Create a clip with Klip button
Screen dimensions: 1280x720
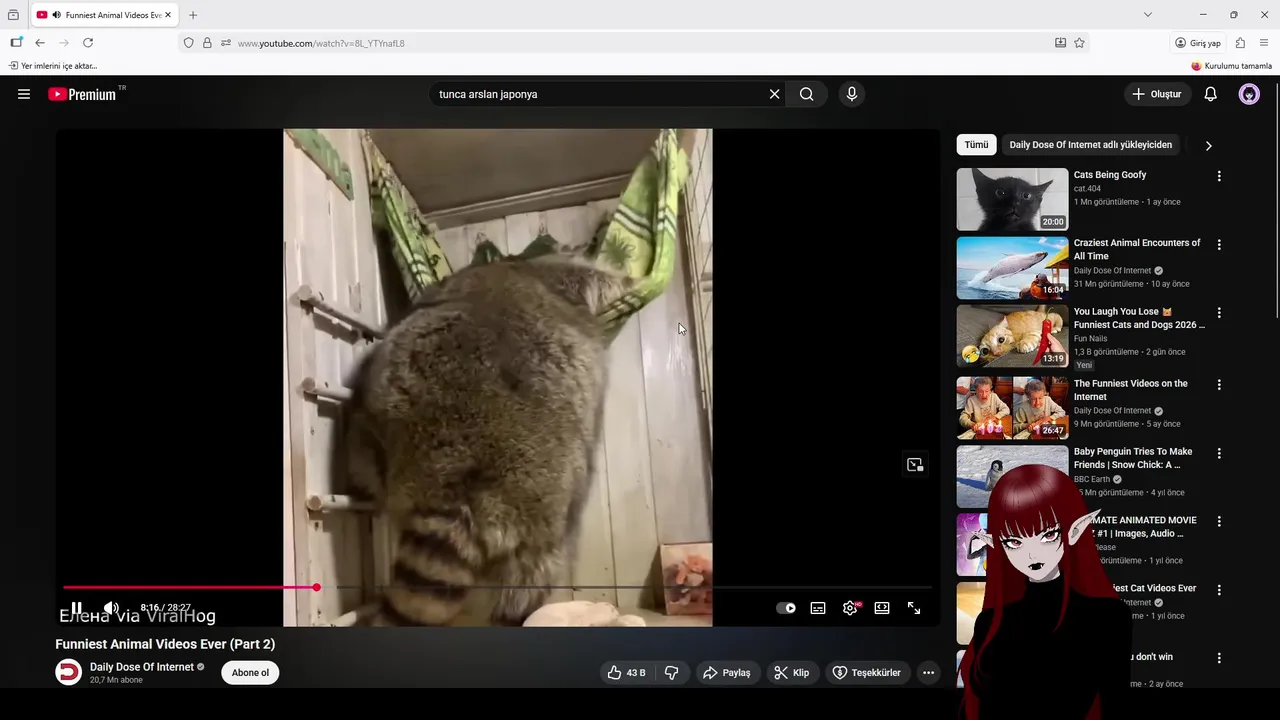(791, 673)
